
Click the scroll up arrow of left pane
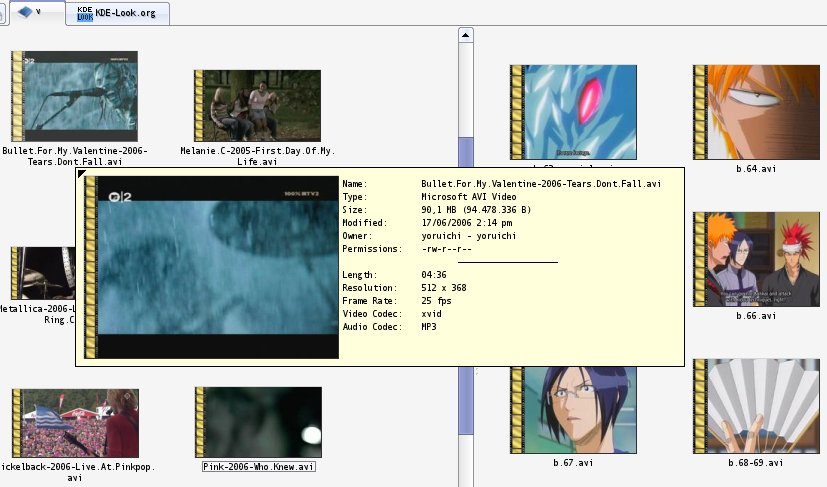(x=465, y=35)
